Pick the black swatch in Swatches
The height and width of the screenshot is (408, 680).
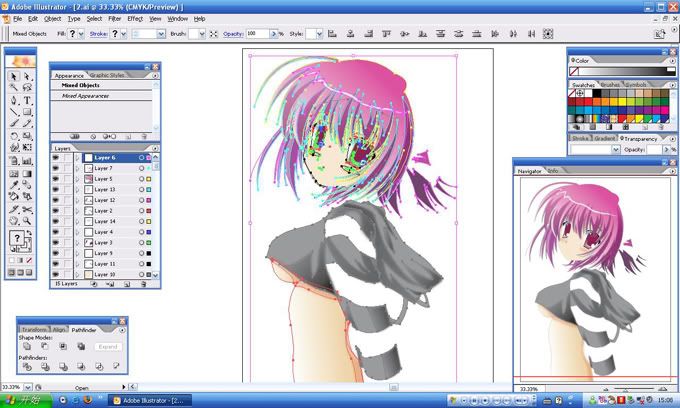point(597,93)
